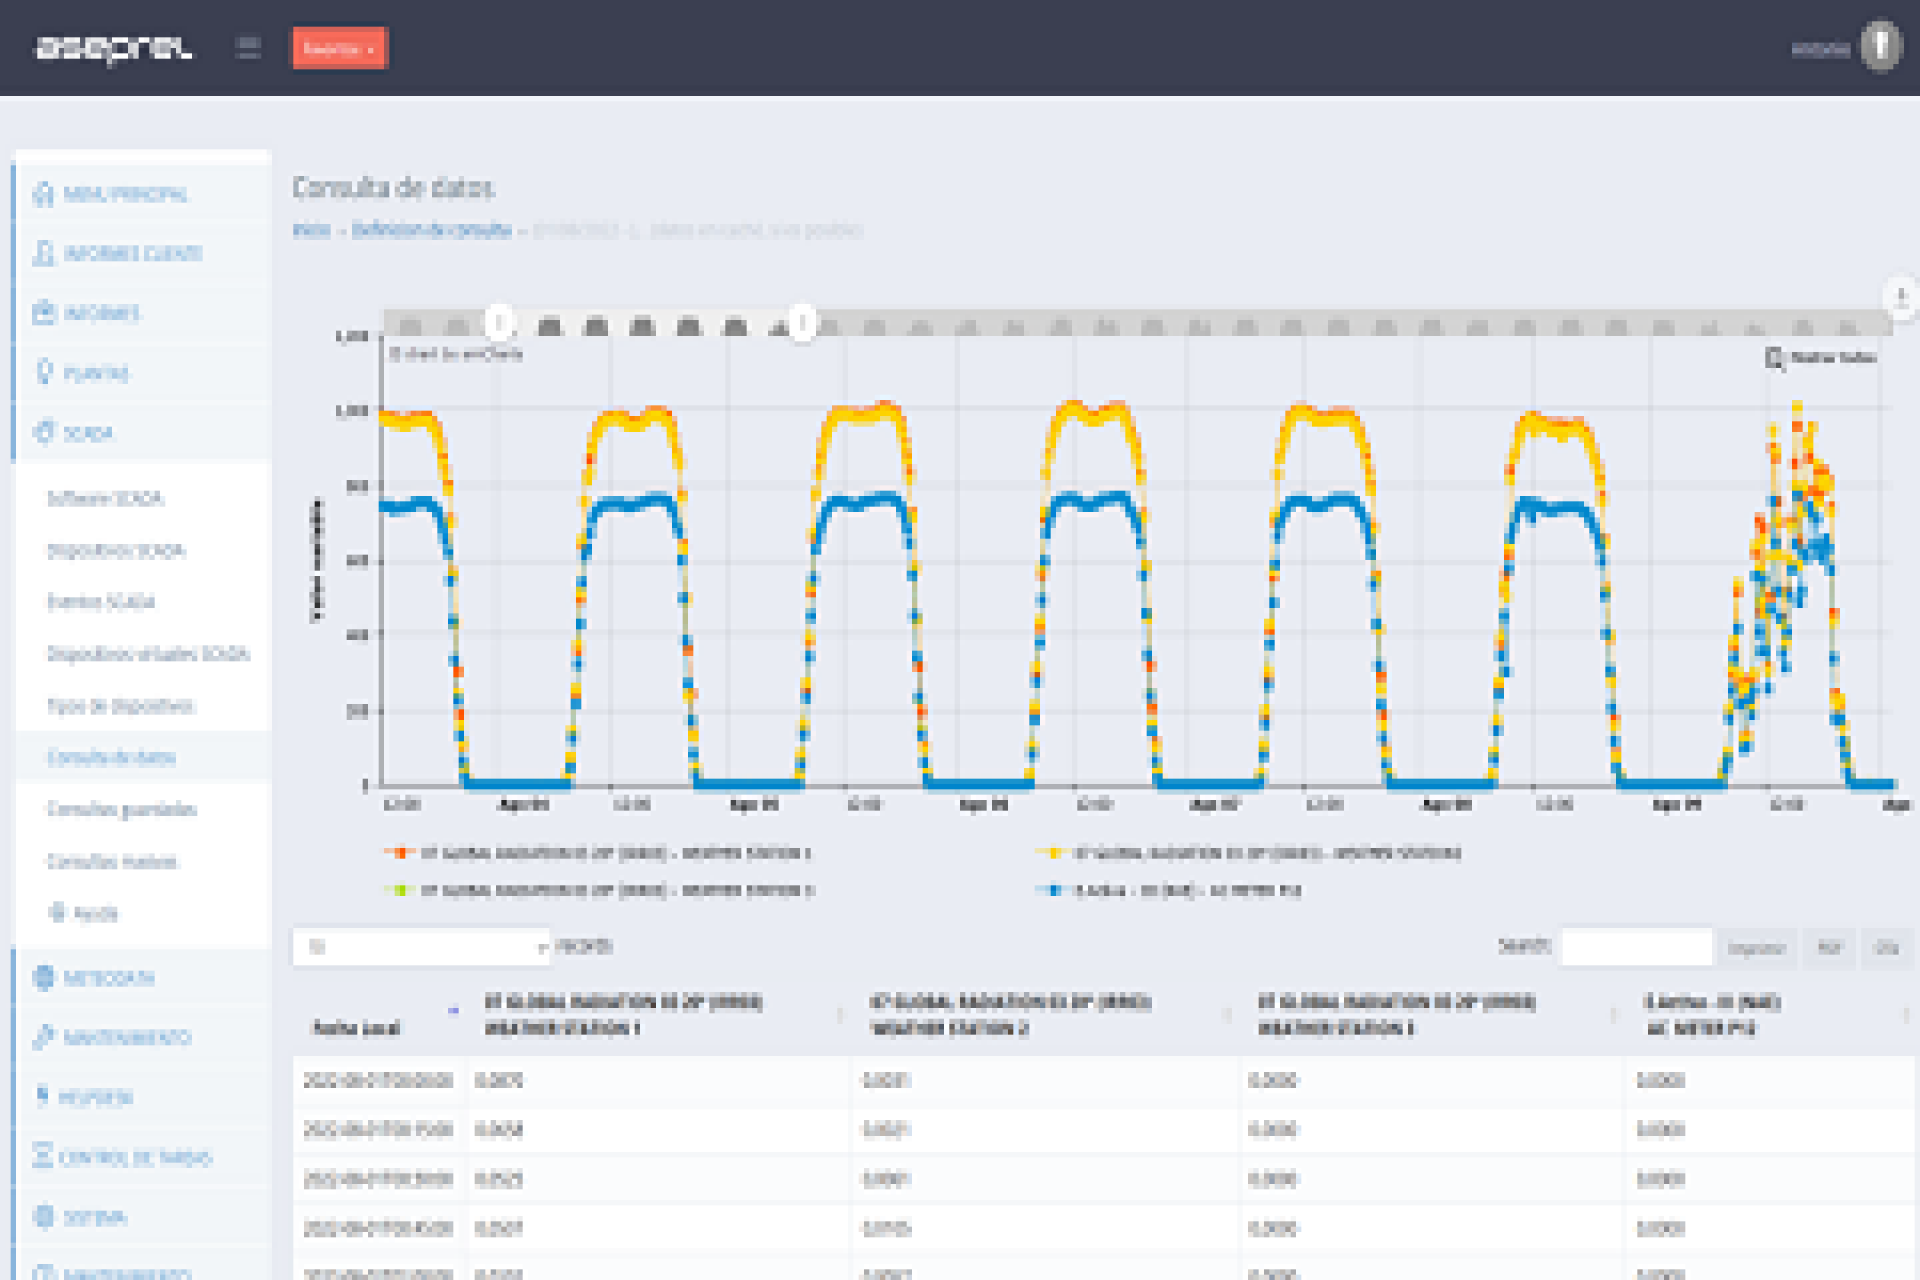Screen dimensions: 1920x1280
Task: Open Eventos SCADA submenu item
Action: click(101, 601)
